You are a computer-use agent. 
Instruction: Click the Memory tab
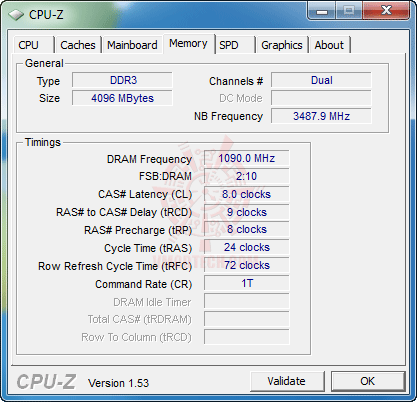189,44
